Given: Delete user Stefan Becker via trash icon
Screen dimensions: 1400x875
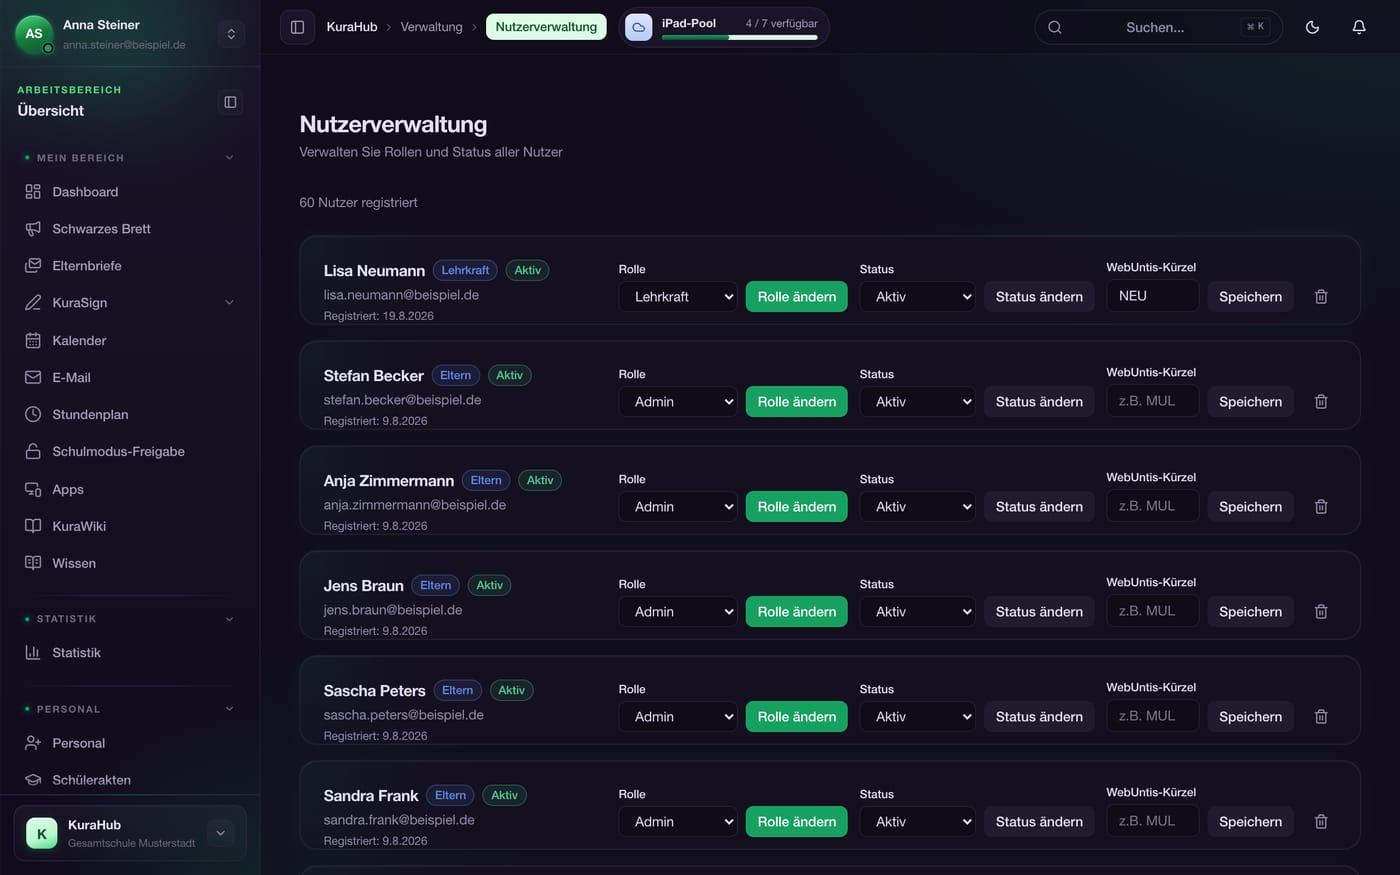Looking at the screenshot, I should coord(1321,402).
